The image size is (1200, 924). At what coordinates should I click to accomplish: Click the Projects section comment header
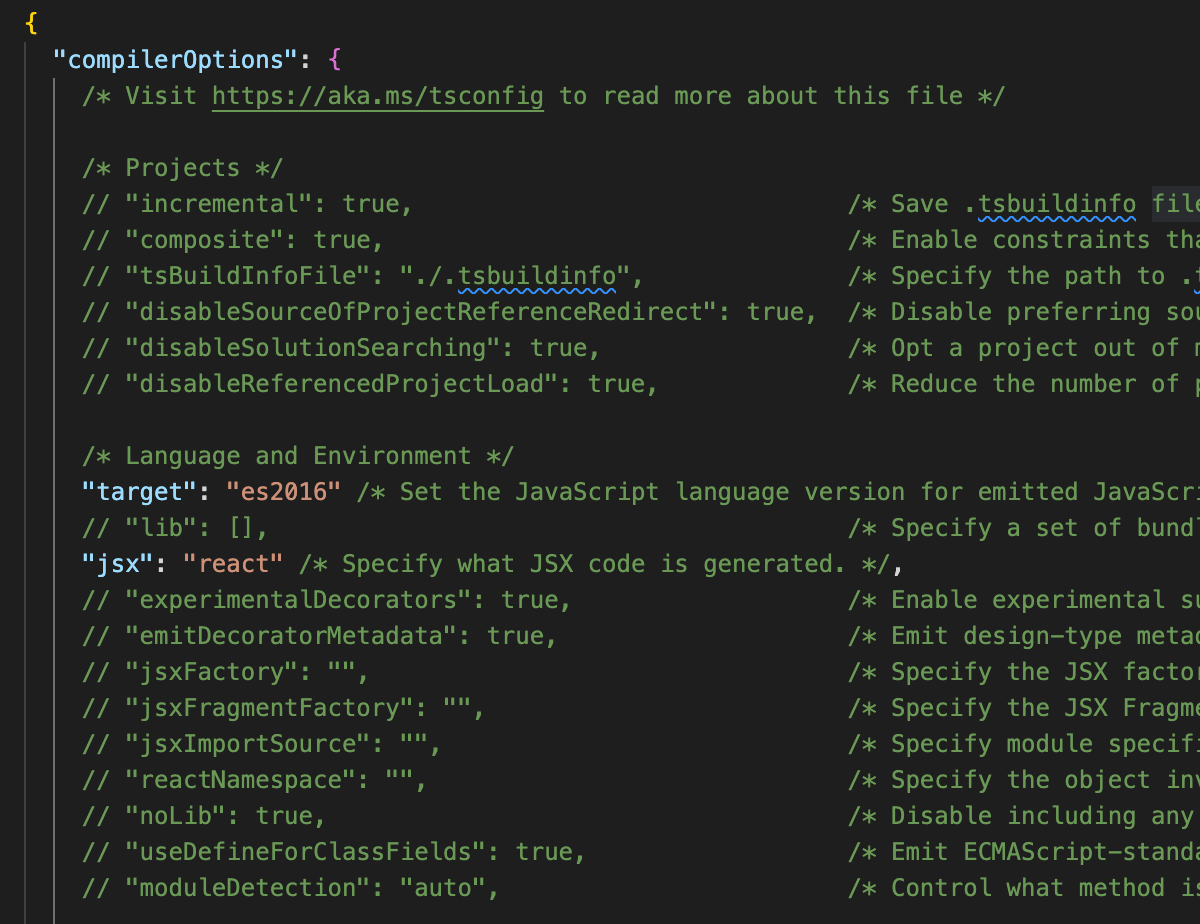pos(181,167)
